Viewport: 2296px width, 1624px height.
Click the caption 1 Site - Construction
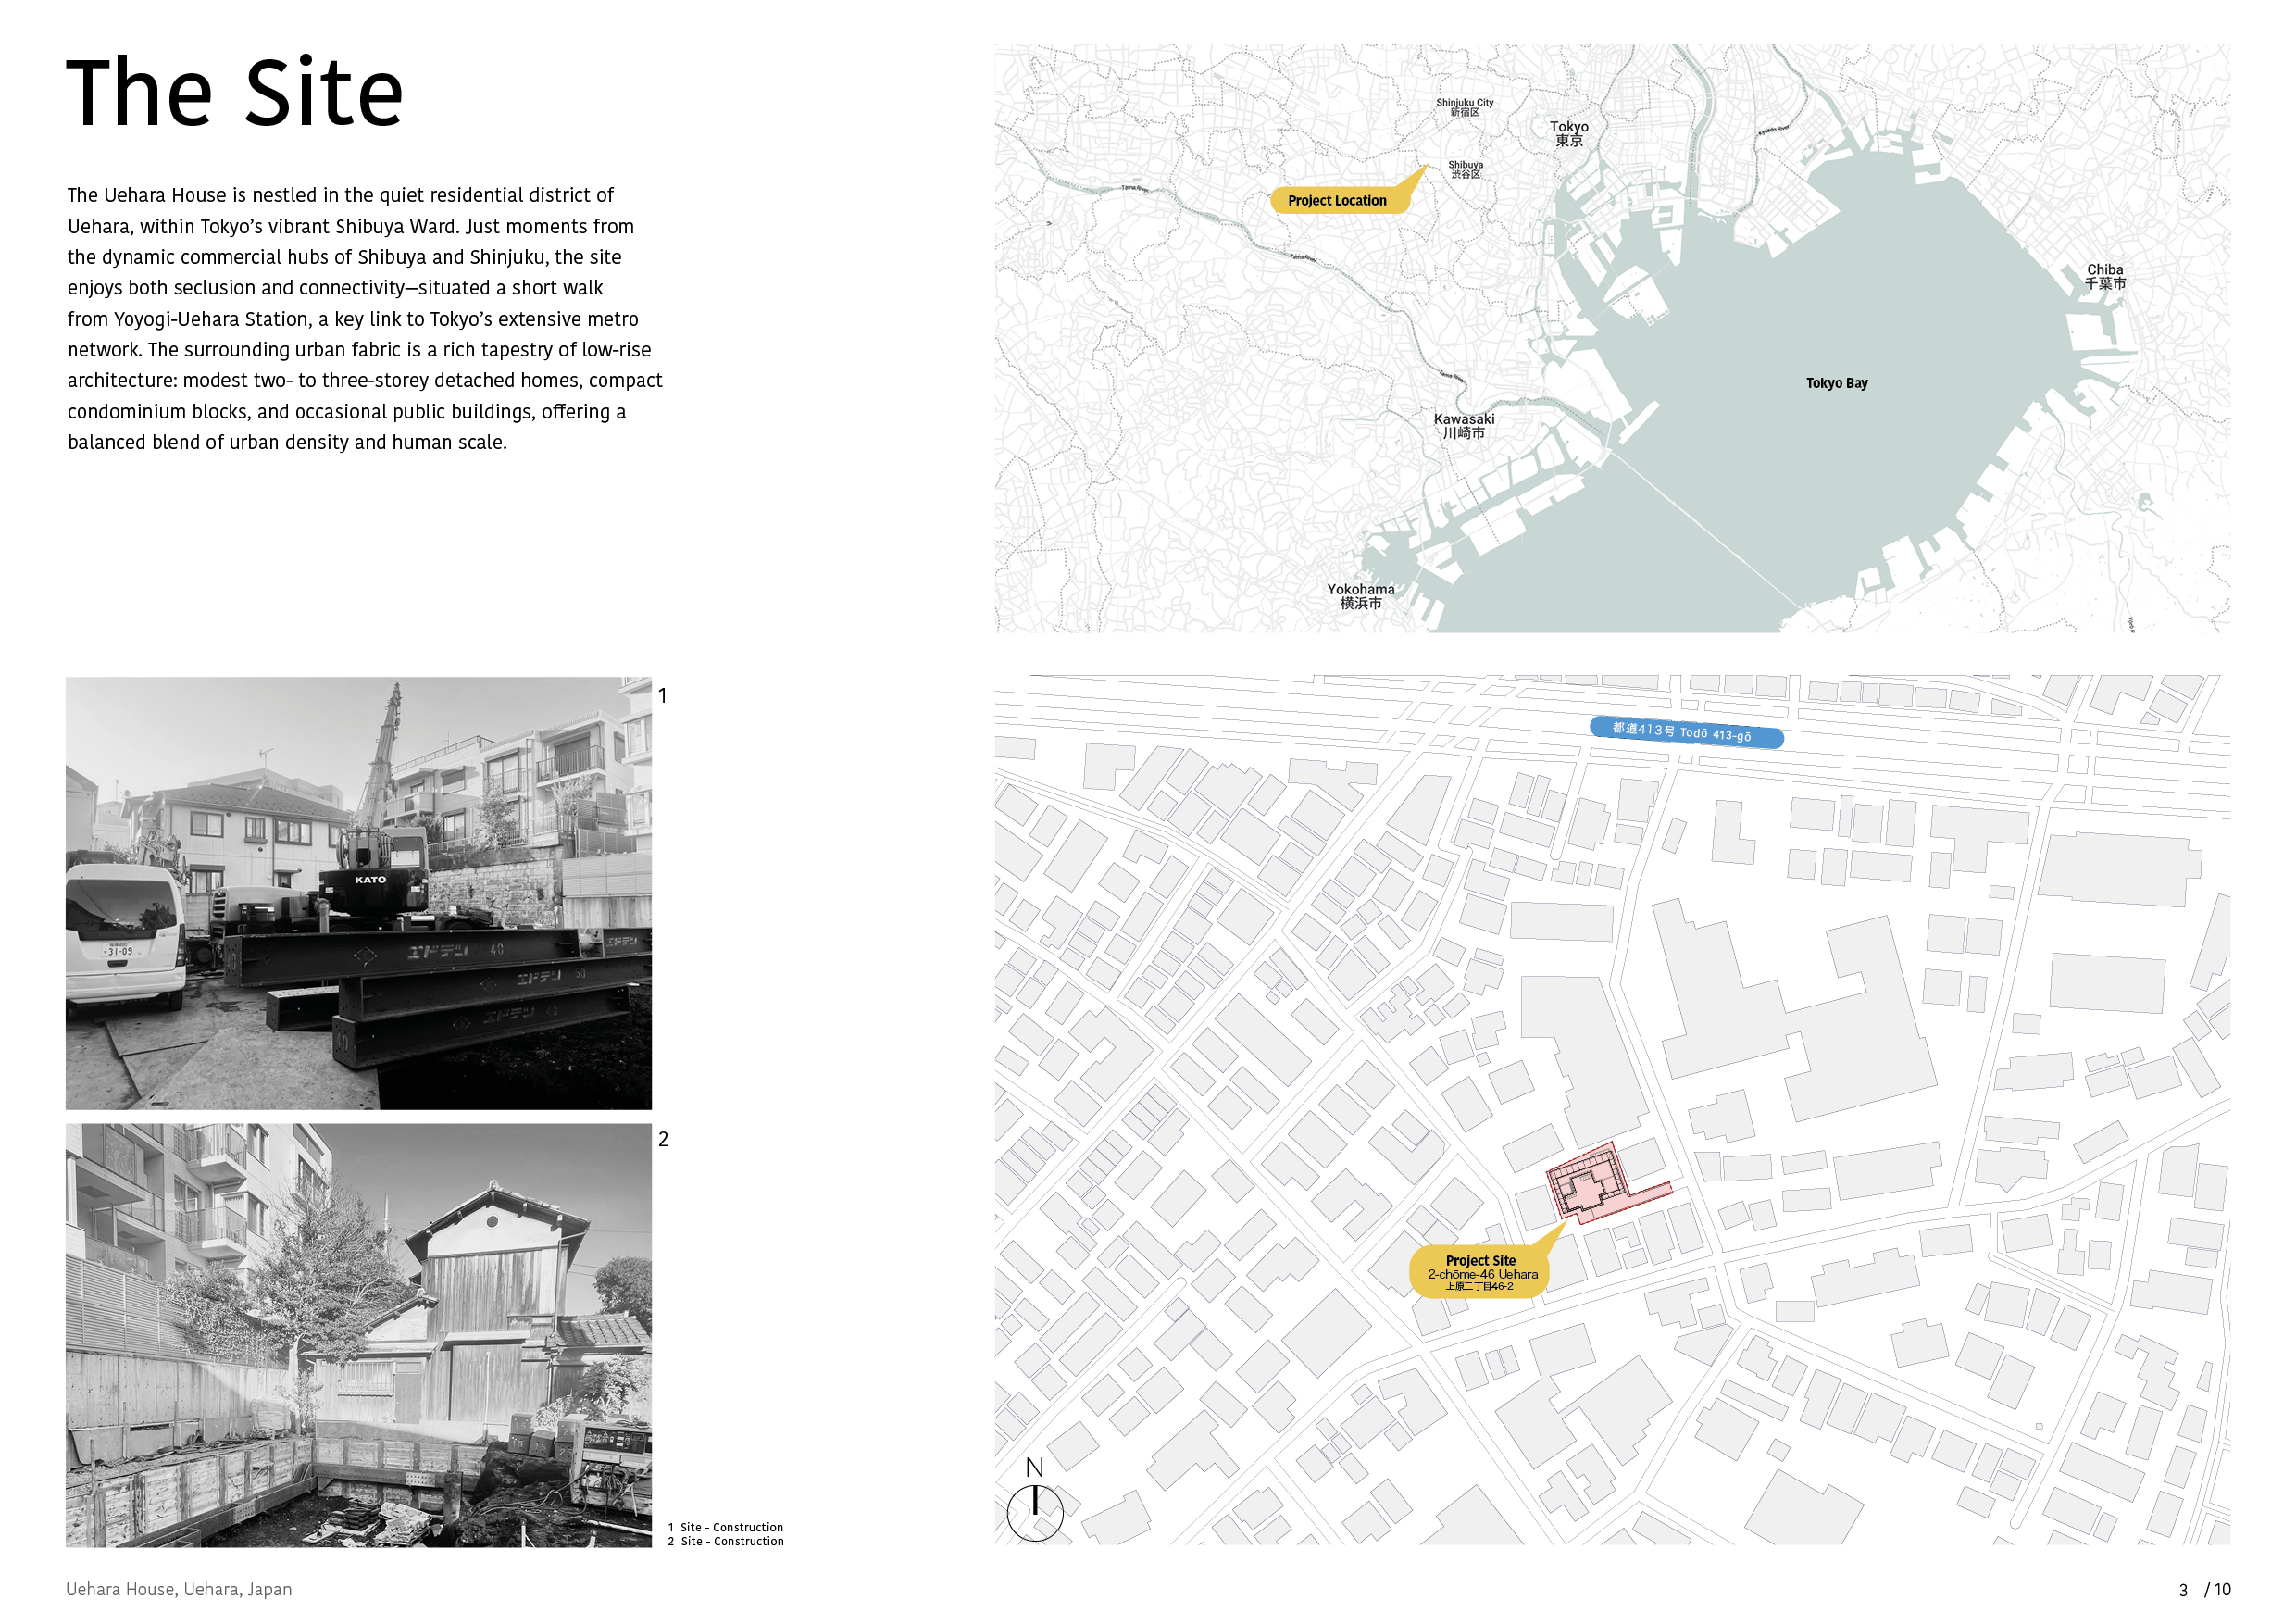[726, 1527]
